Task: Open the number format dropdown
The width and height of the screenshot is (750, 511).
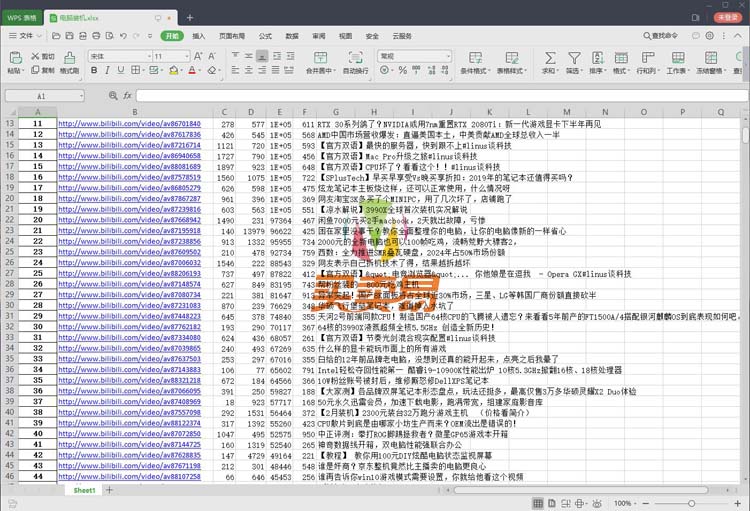Action: pyautogui.click(x=448, y=56)
